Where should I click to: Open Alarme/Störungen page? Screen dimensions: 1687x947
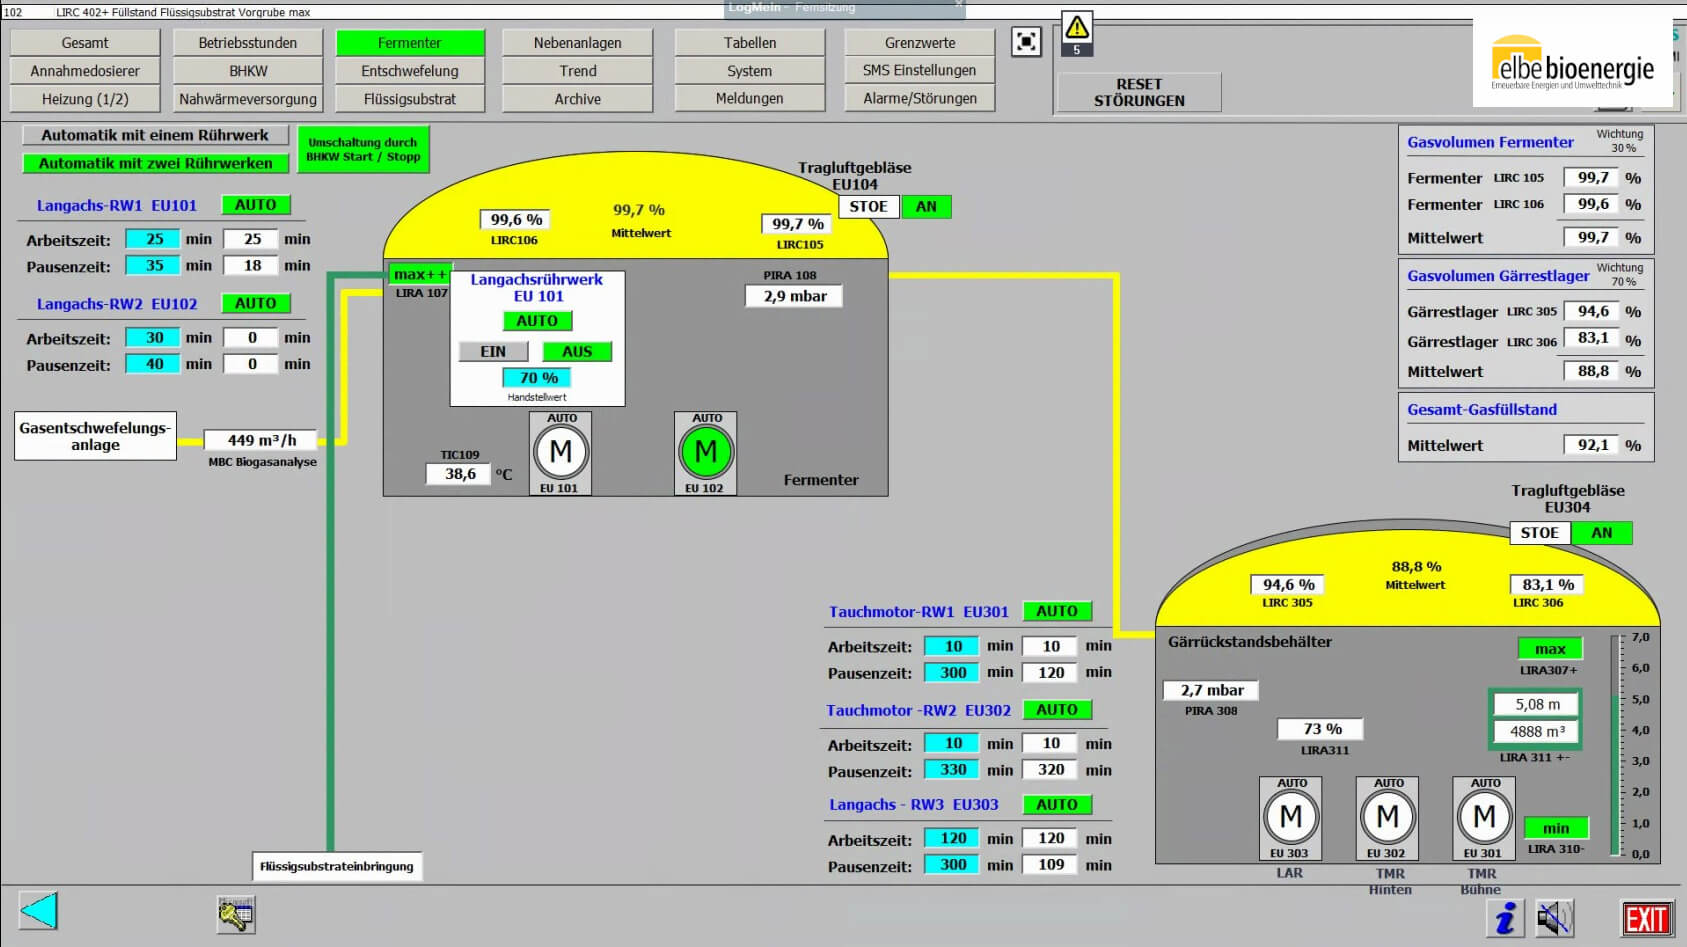(x=920, y=98)
